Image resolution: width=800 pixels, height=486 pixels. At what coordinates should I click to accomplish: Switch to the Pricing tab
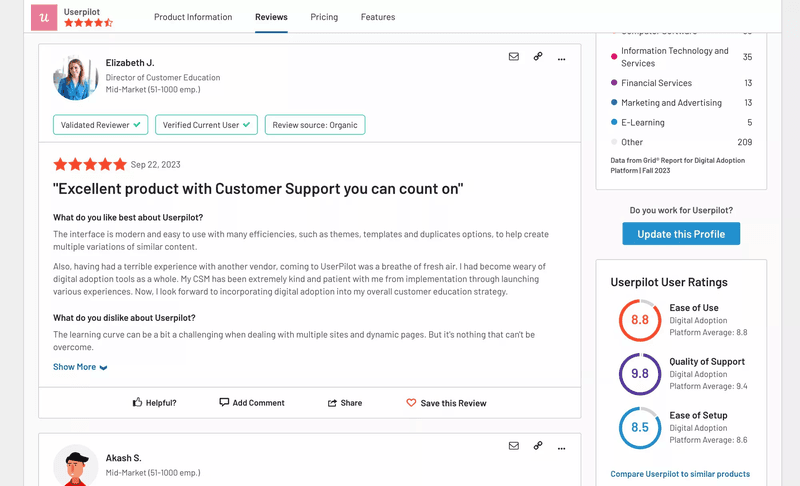(x=324, y=17)
